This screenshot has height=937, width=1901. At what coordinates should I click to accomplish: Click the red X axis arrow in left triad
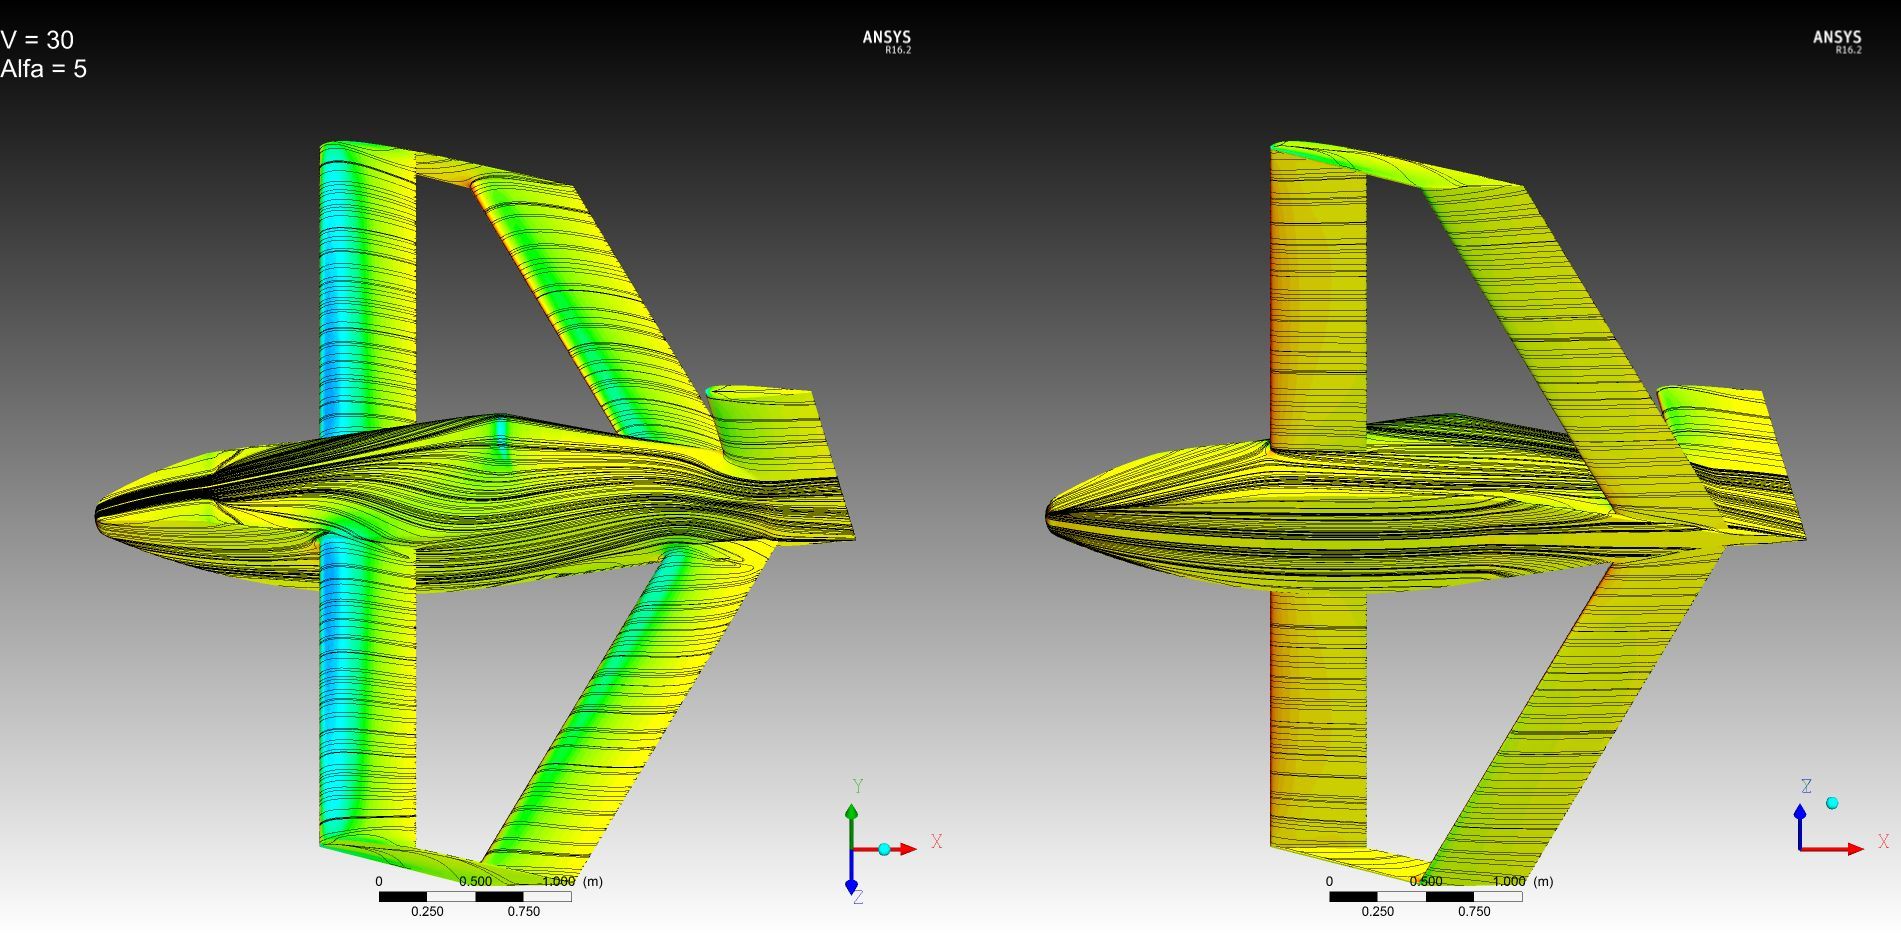tap(905, 849)
